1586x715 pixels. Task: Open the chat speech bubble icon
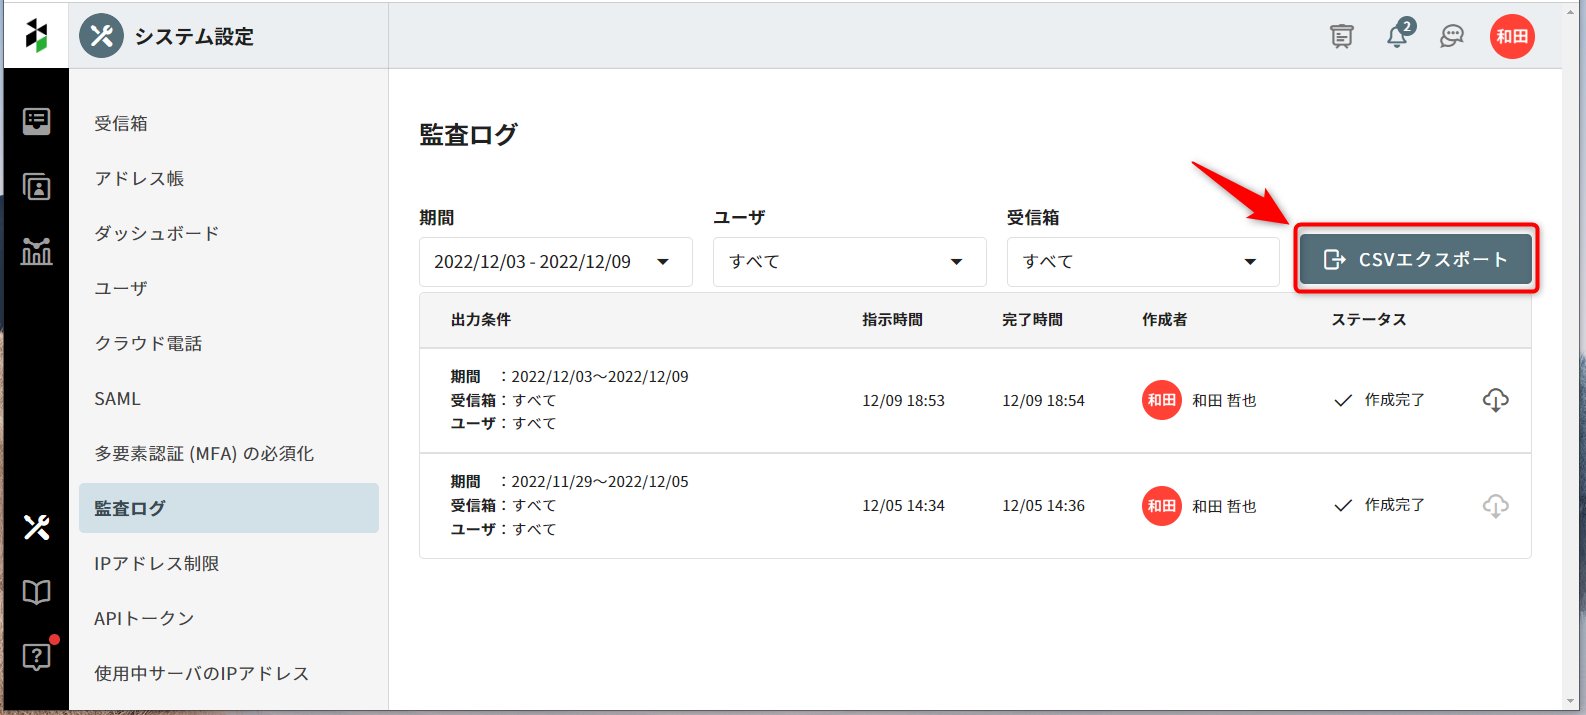[x=1452, y=37]
